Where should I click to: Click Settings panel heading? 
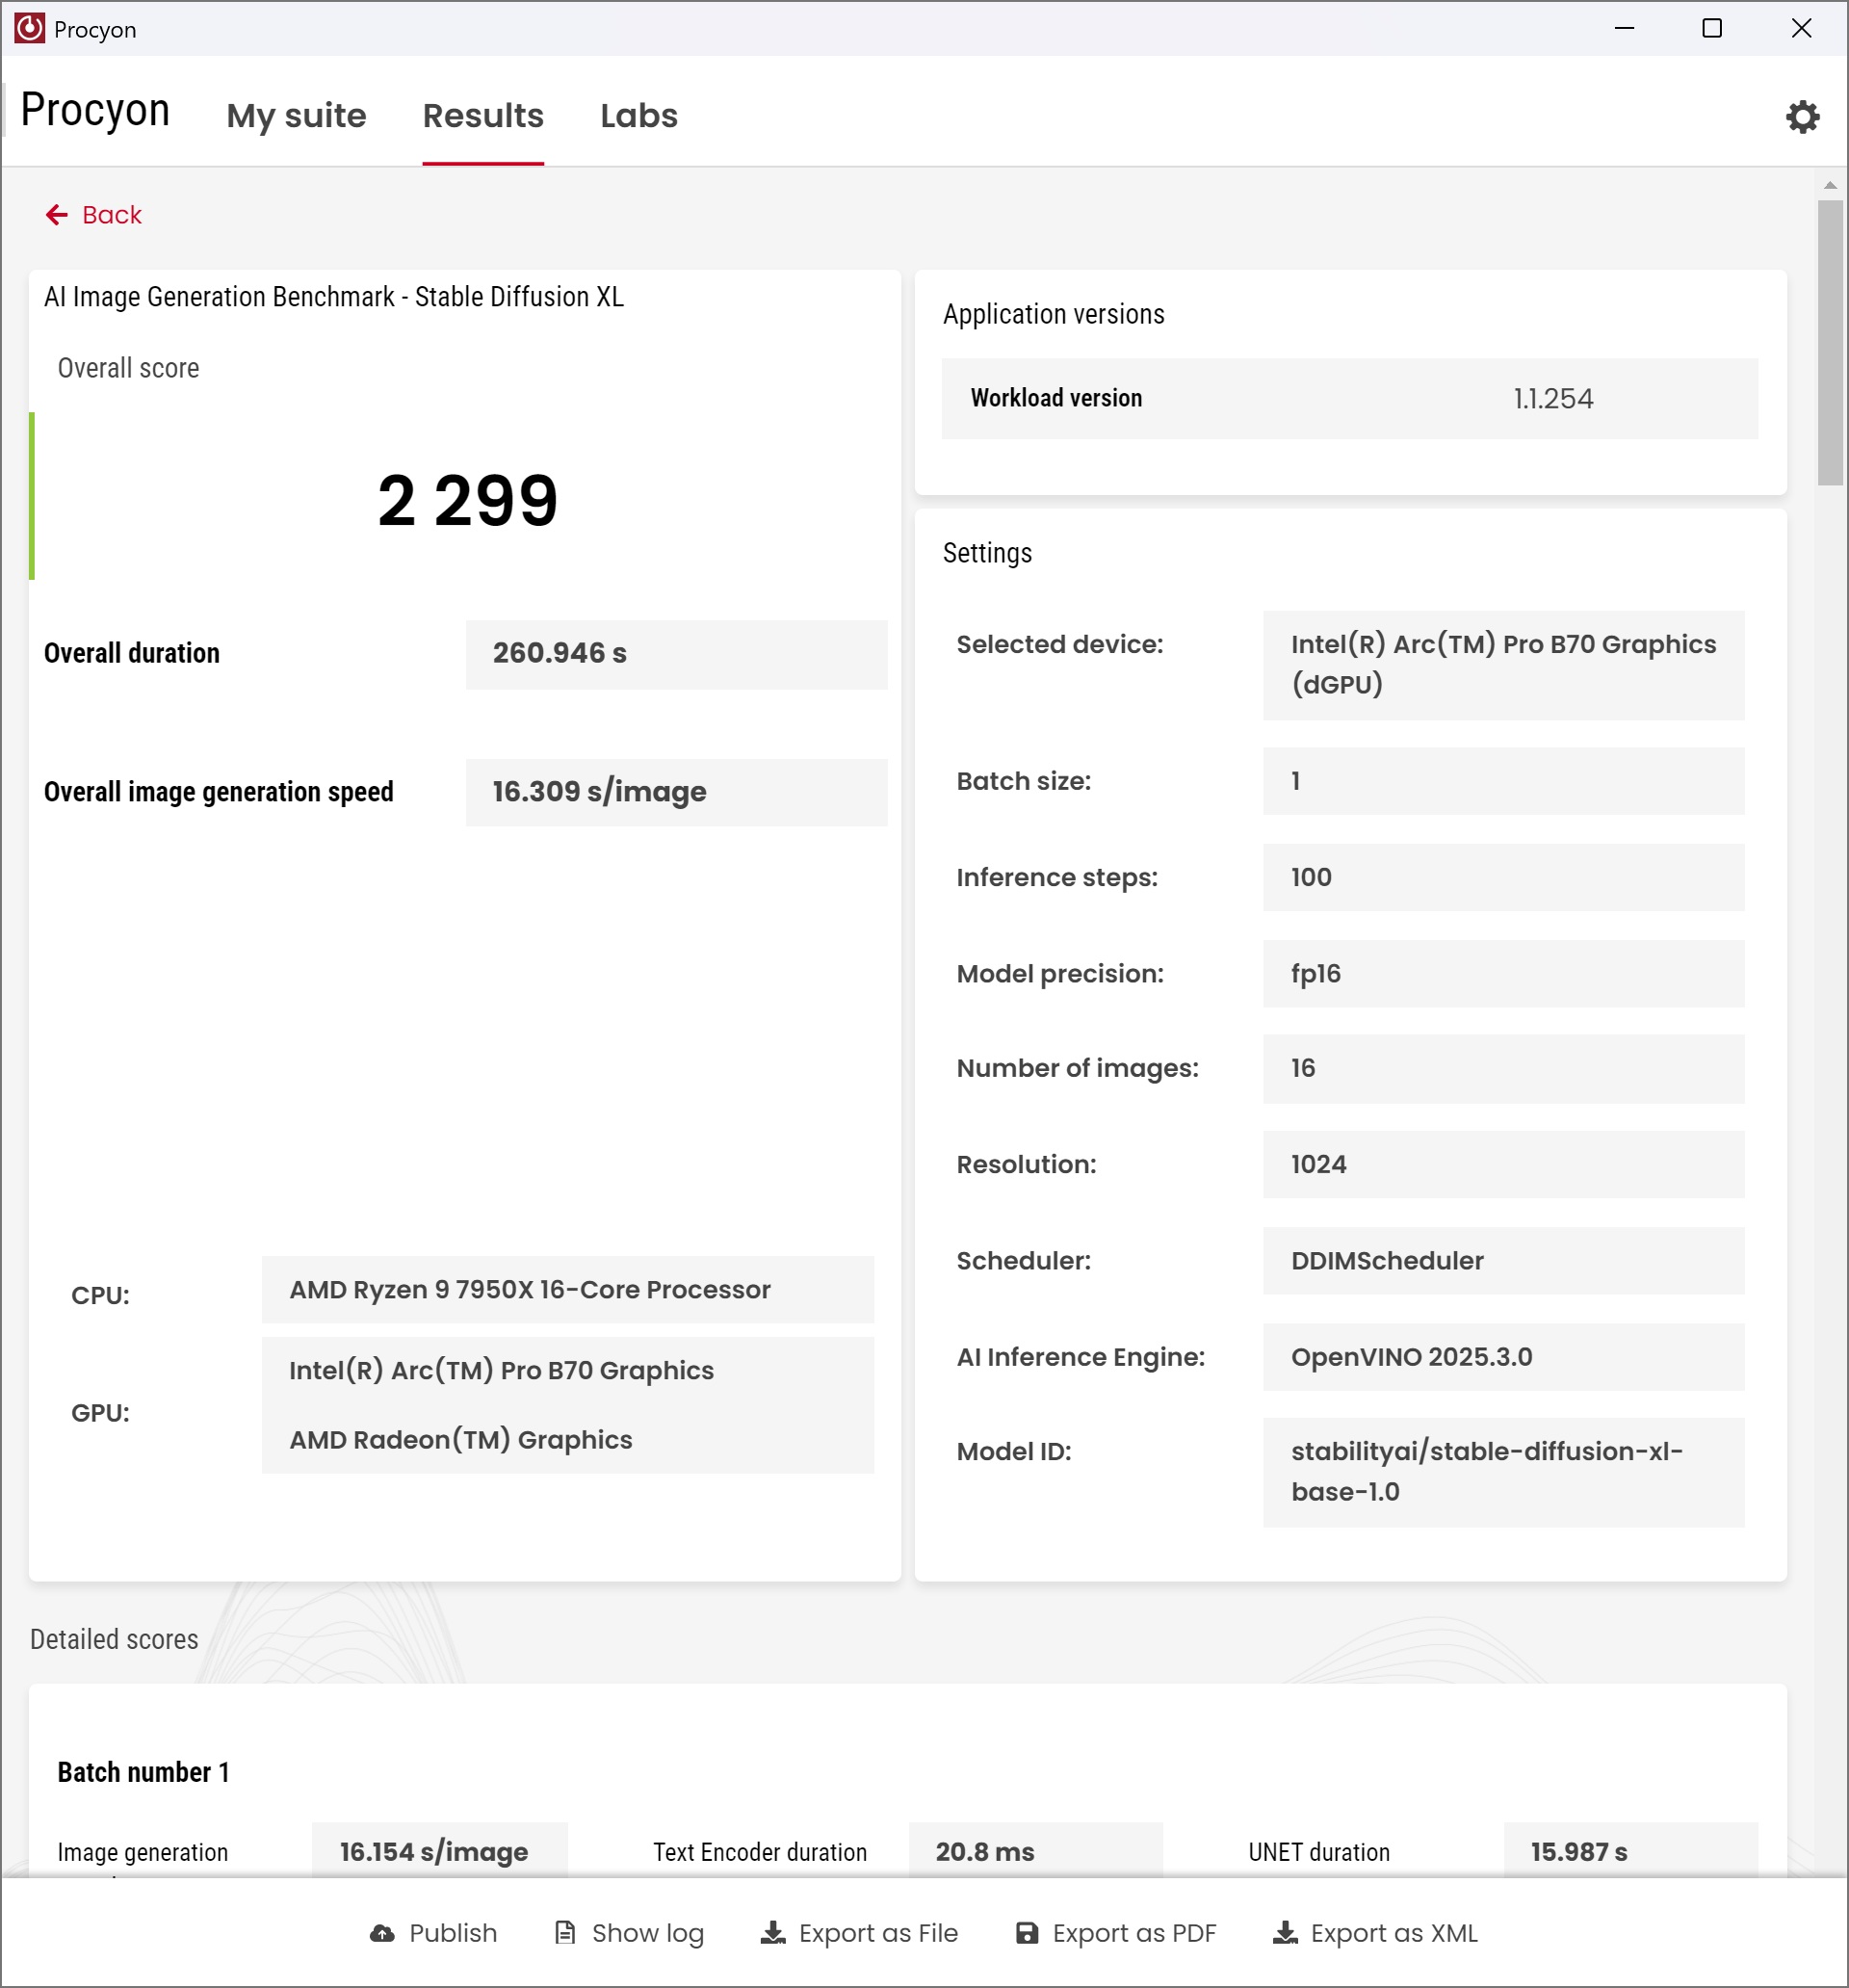(987, 553)
